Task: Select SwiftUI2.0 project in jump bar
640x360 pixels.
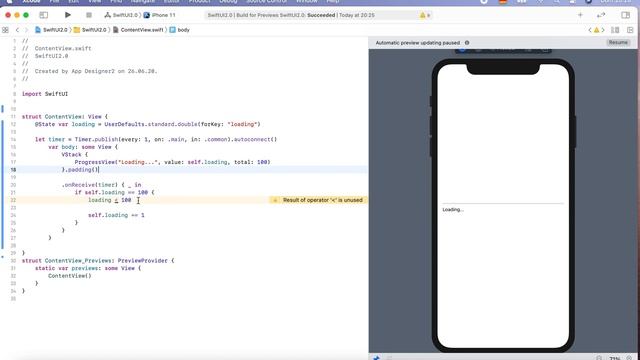Action: [51, 30]
